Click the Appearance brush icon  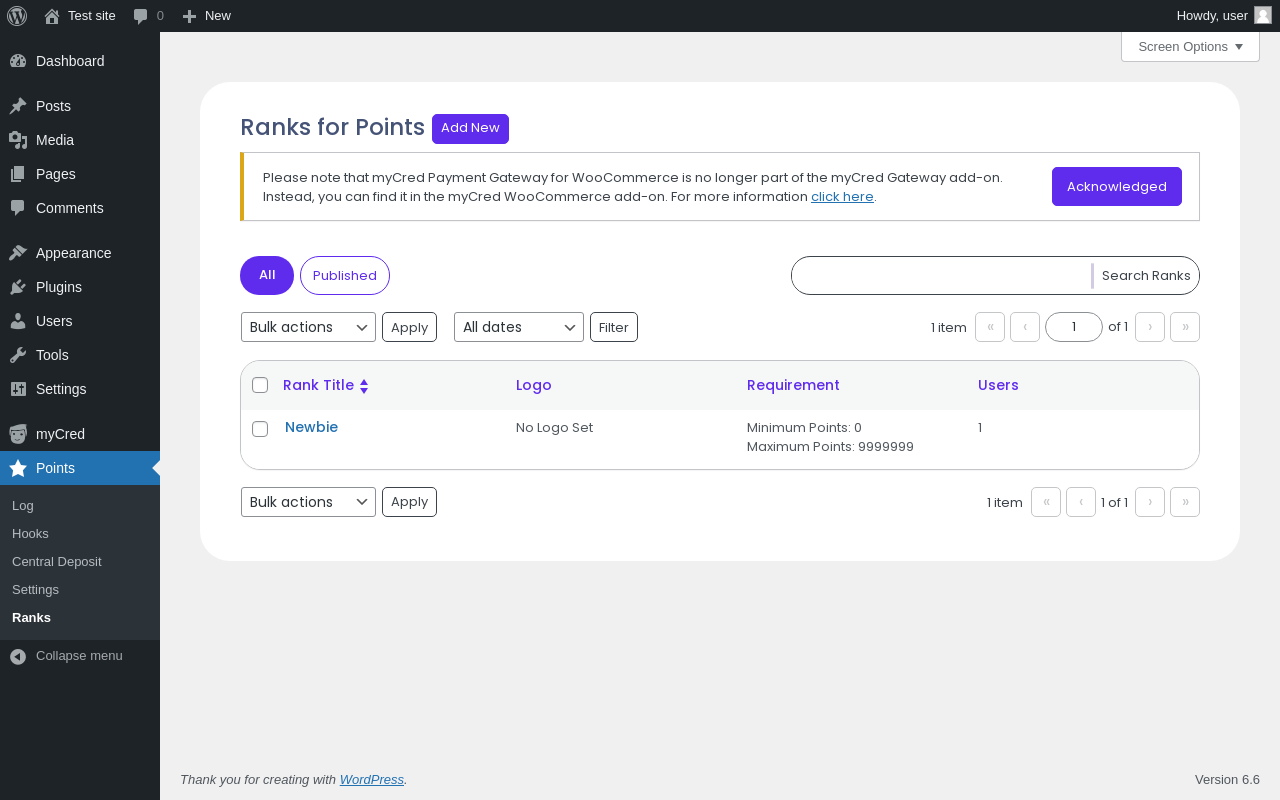pos(18,253)
